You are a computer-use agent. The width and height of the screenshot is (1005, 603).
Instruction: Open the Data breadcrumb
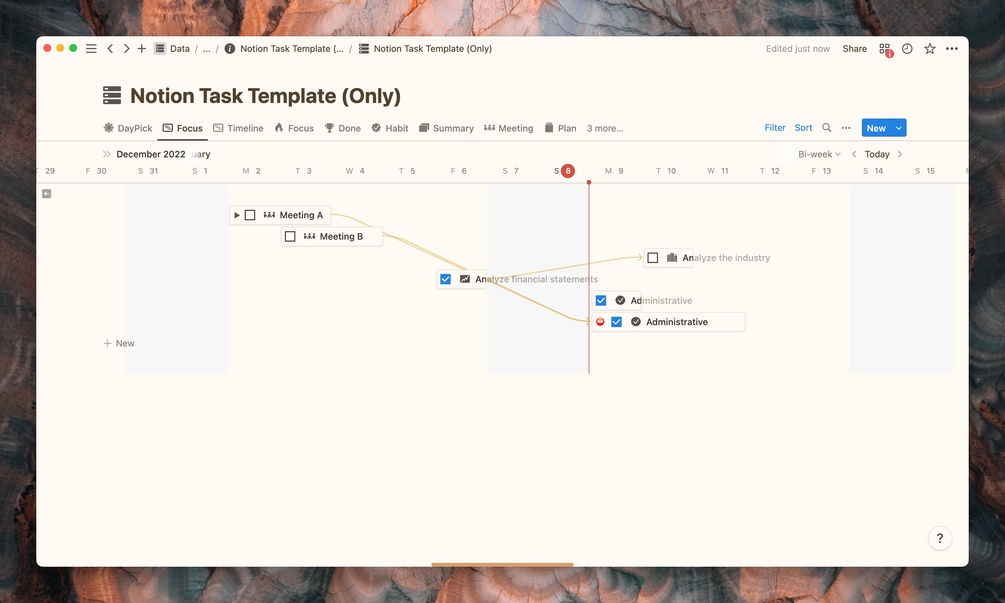pos(172,49)
